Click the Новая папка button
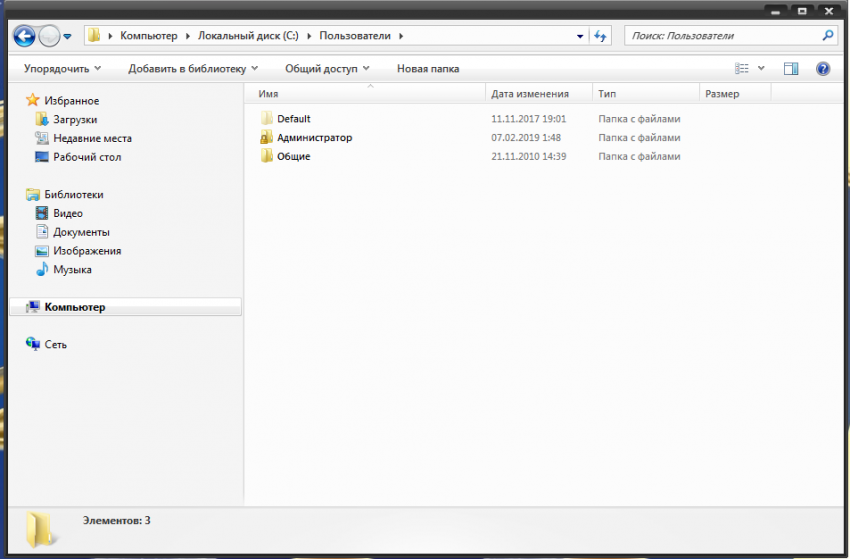The image size is (850, 559). [x=428, y=69]
